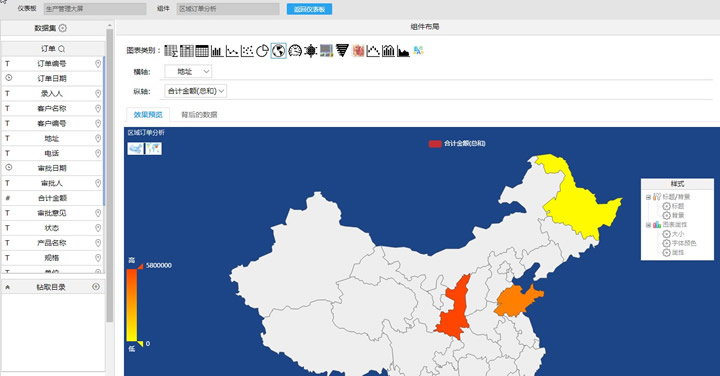Select the 效果预览 tab
The height and width of the screenshot is (376, 720).
pyautogui.click(x=148, y=115)
